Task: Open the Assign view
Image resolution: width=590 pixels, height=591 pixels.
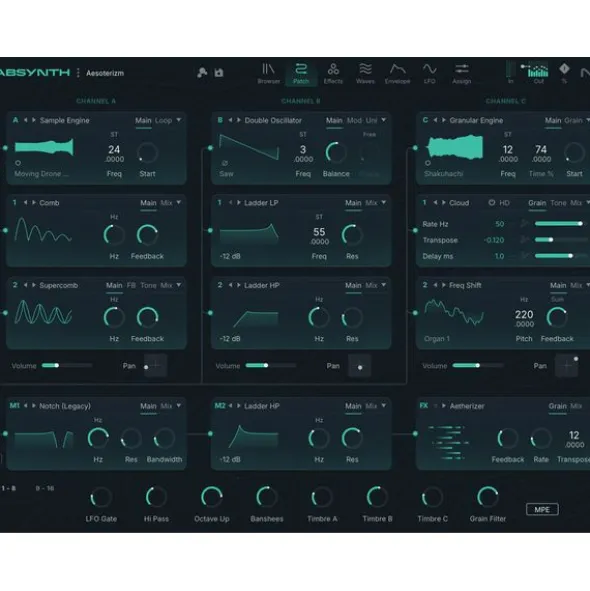Action: (x=461, y=73)
